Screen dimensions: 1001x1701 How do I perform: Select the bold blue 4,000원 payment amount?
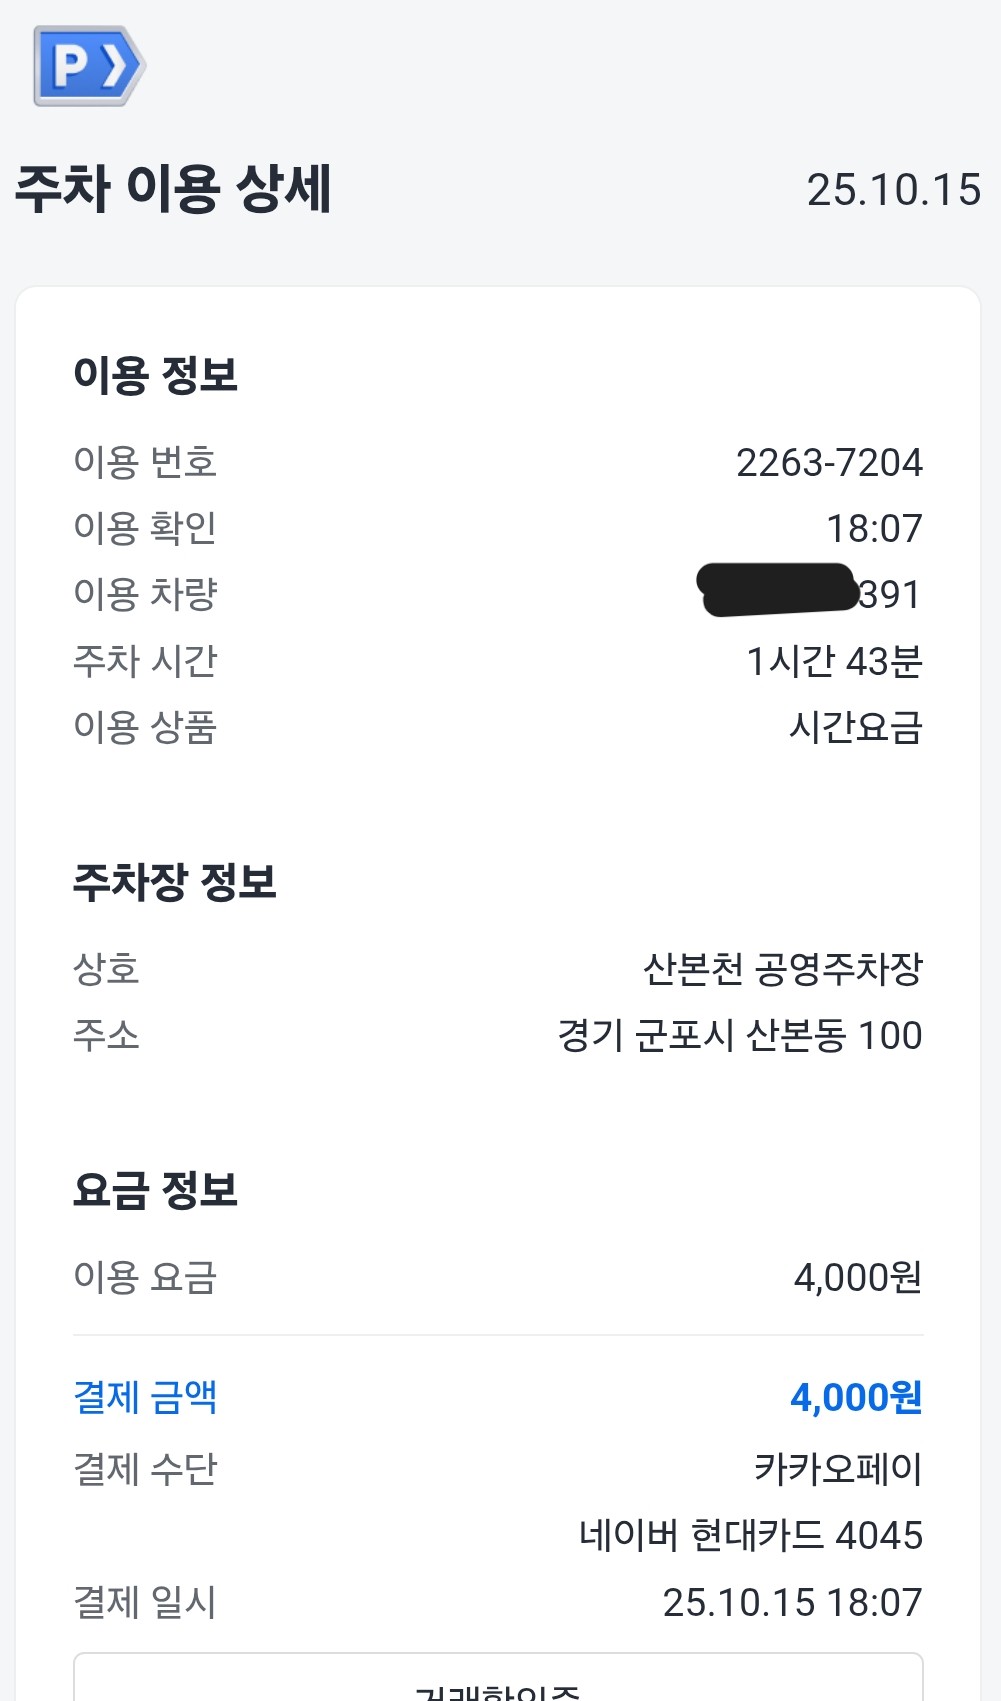856,1397
